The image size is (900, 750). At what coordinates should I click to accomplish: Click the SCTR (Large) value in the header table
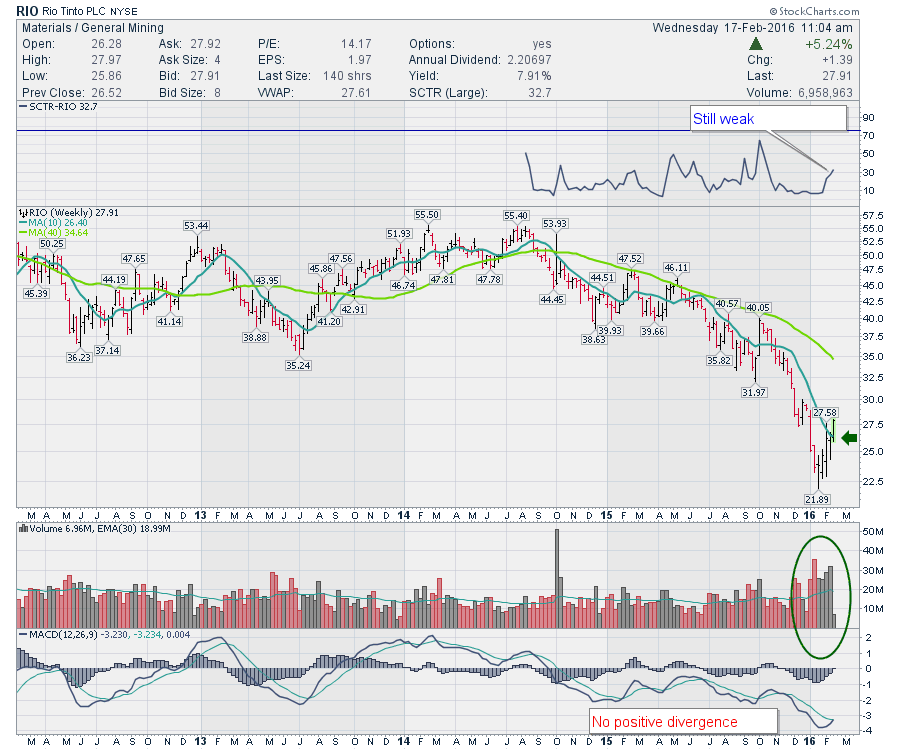click(540, 93)
